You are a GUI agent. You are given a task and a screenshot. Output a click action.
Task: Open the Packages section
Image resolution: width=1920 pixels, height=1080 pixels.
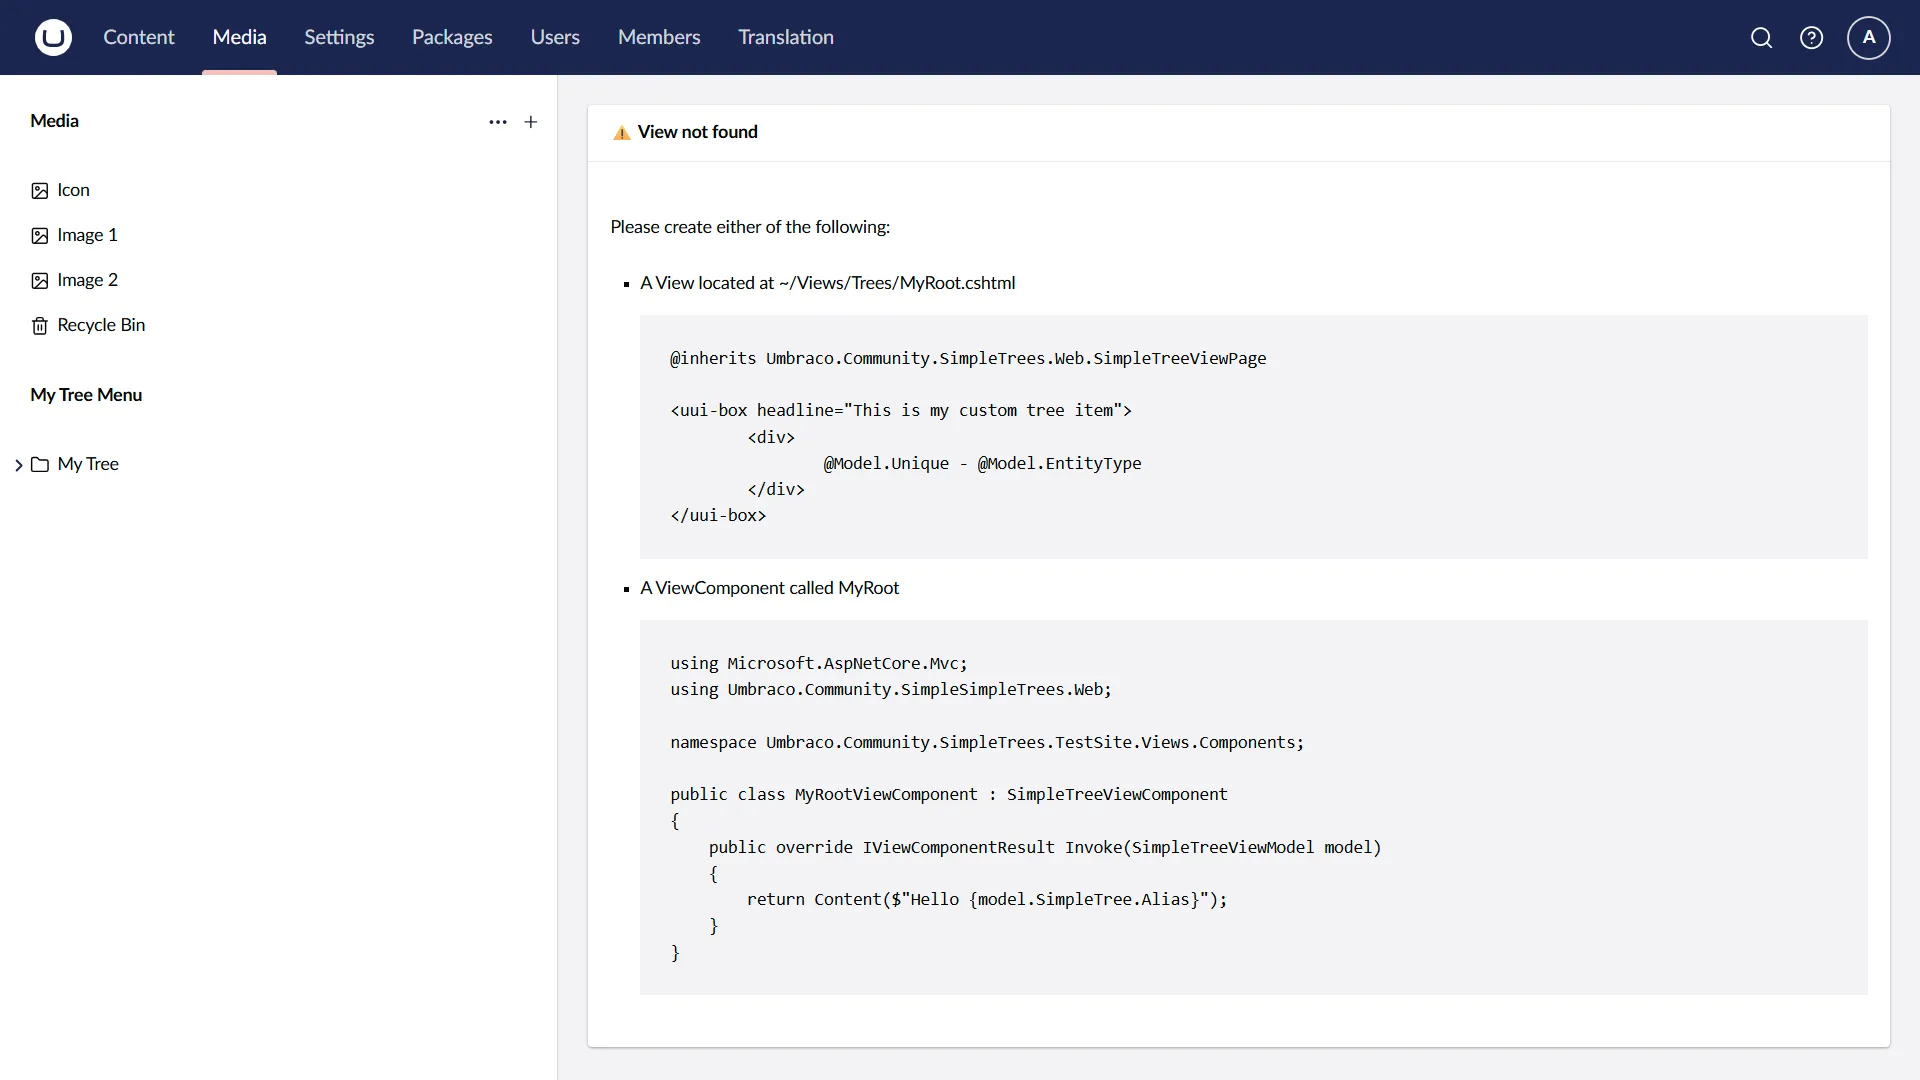(452, 38)
